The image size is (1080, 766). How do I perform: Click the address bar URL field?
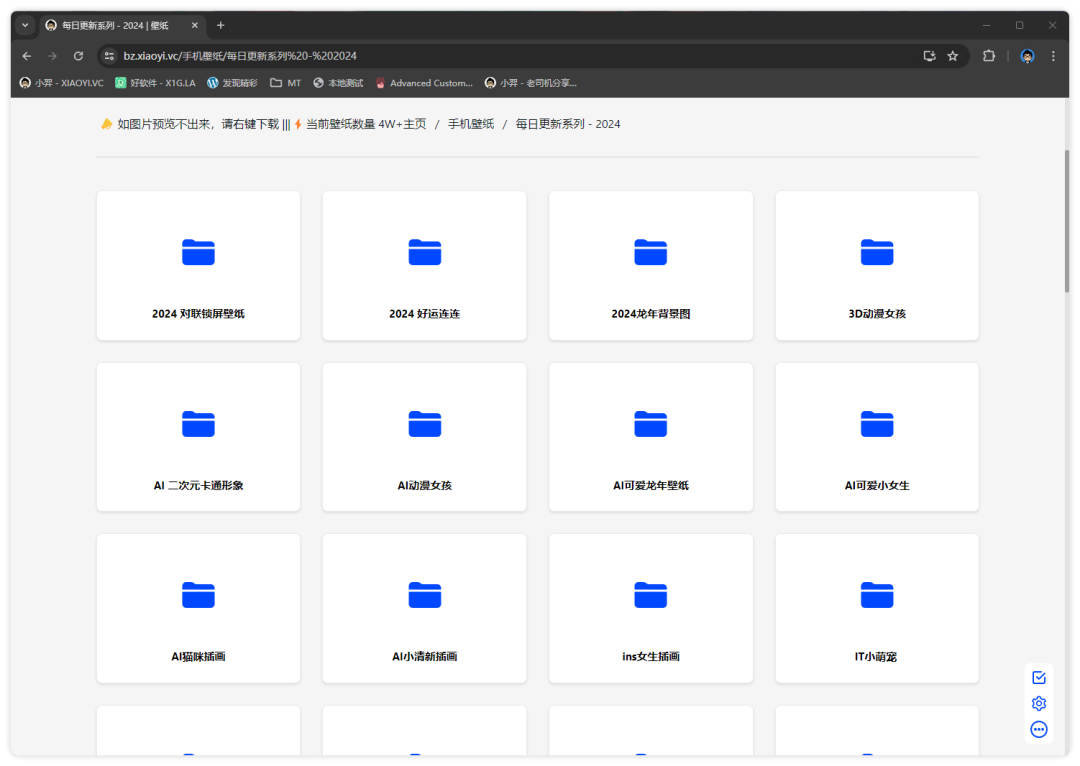pos(500,56)
